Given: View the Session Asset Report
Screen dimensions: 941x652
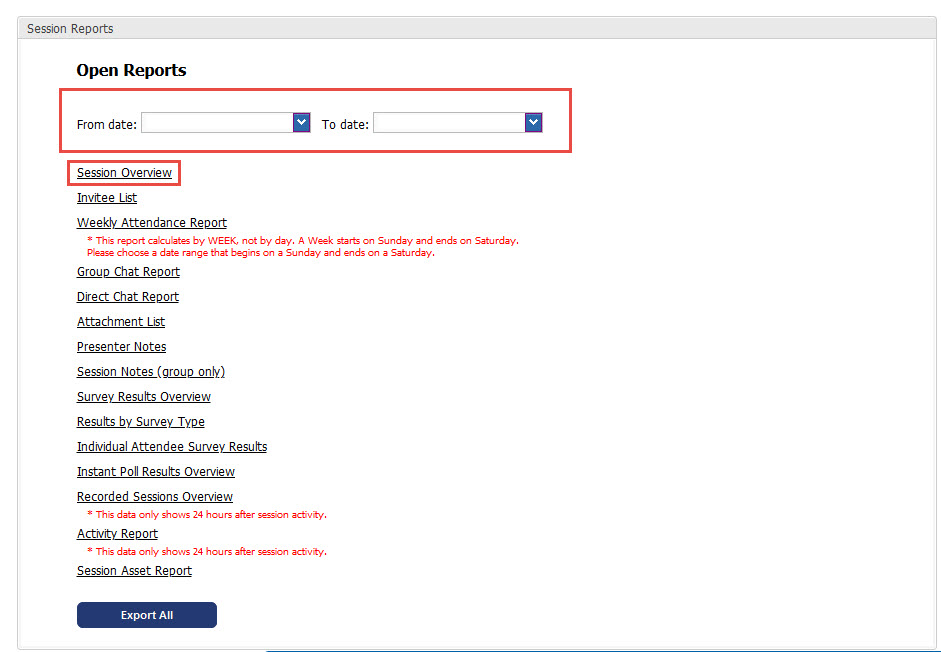Looking at the screenshot, I should click(x=134, y=571).
